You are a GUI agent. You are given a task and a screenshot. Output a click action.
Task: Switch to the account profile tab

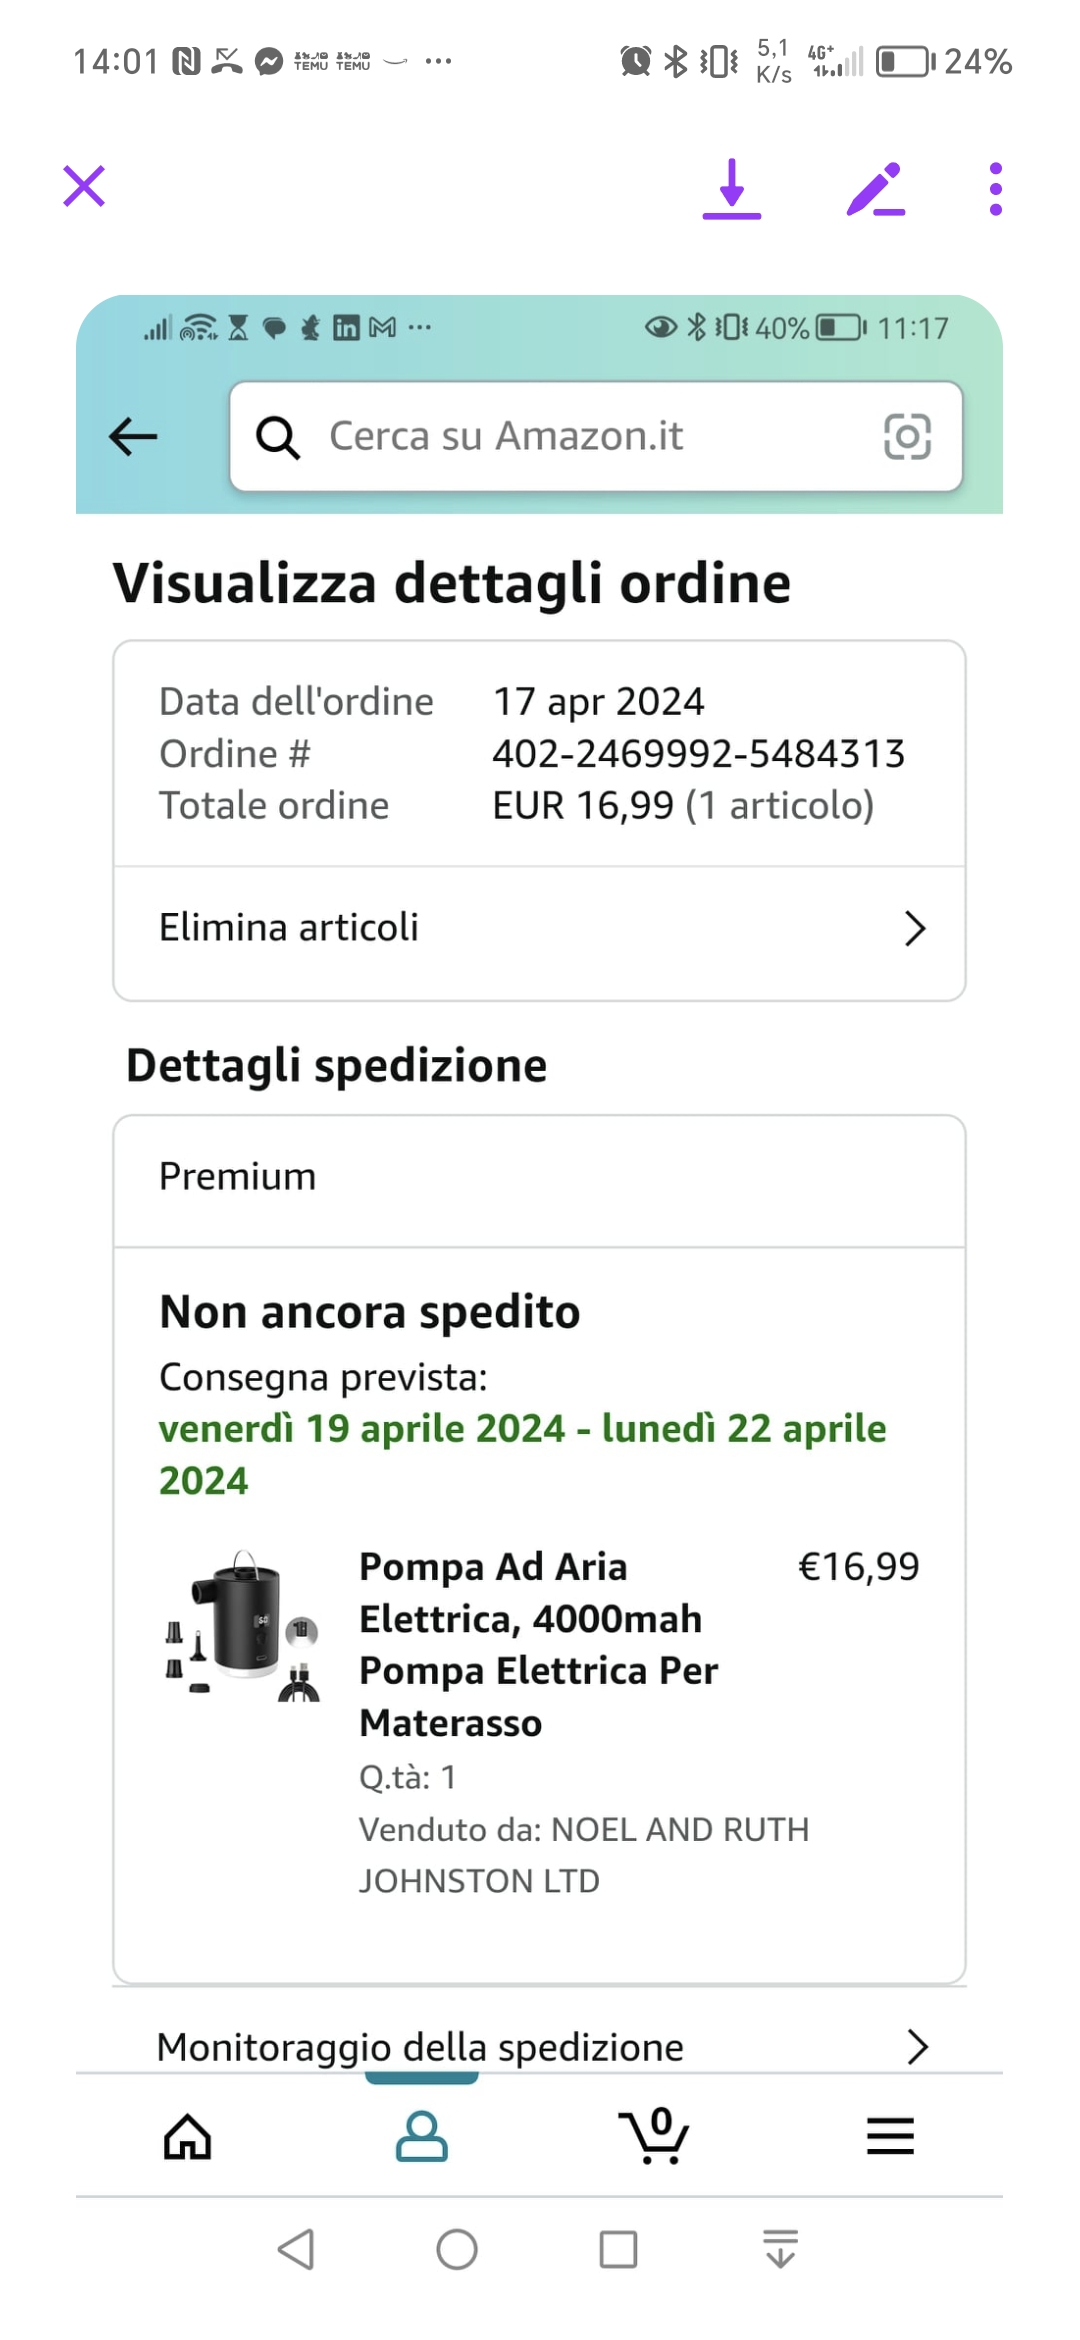pos(421,2137)
